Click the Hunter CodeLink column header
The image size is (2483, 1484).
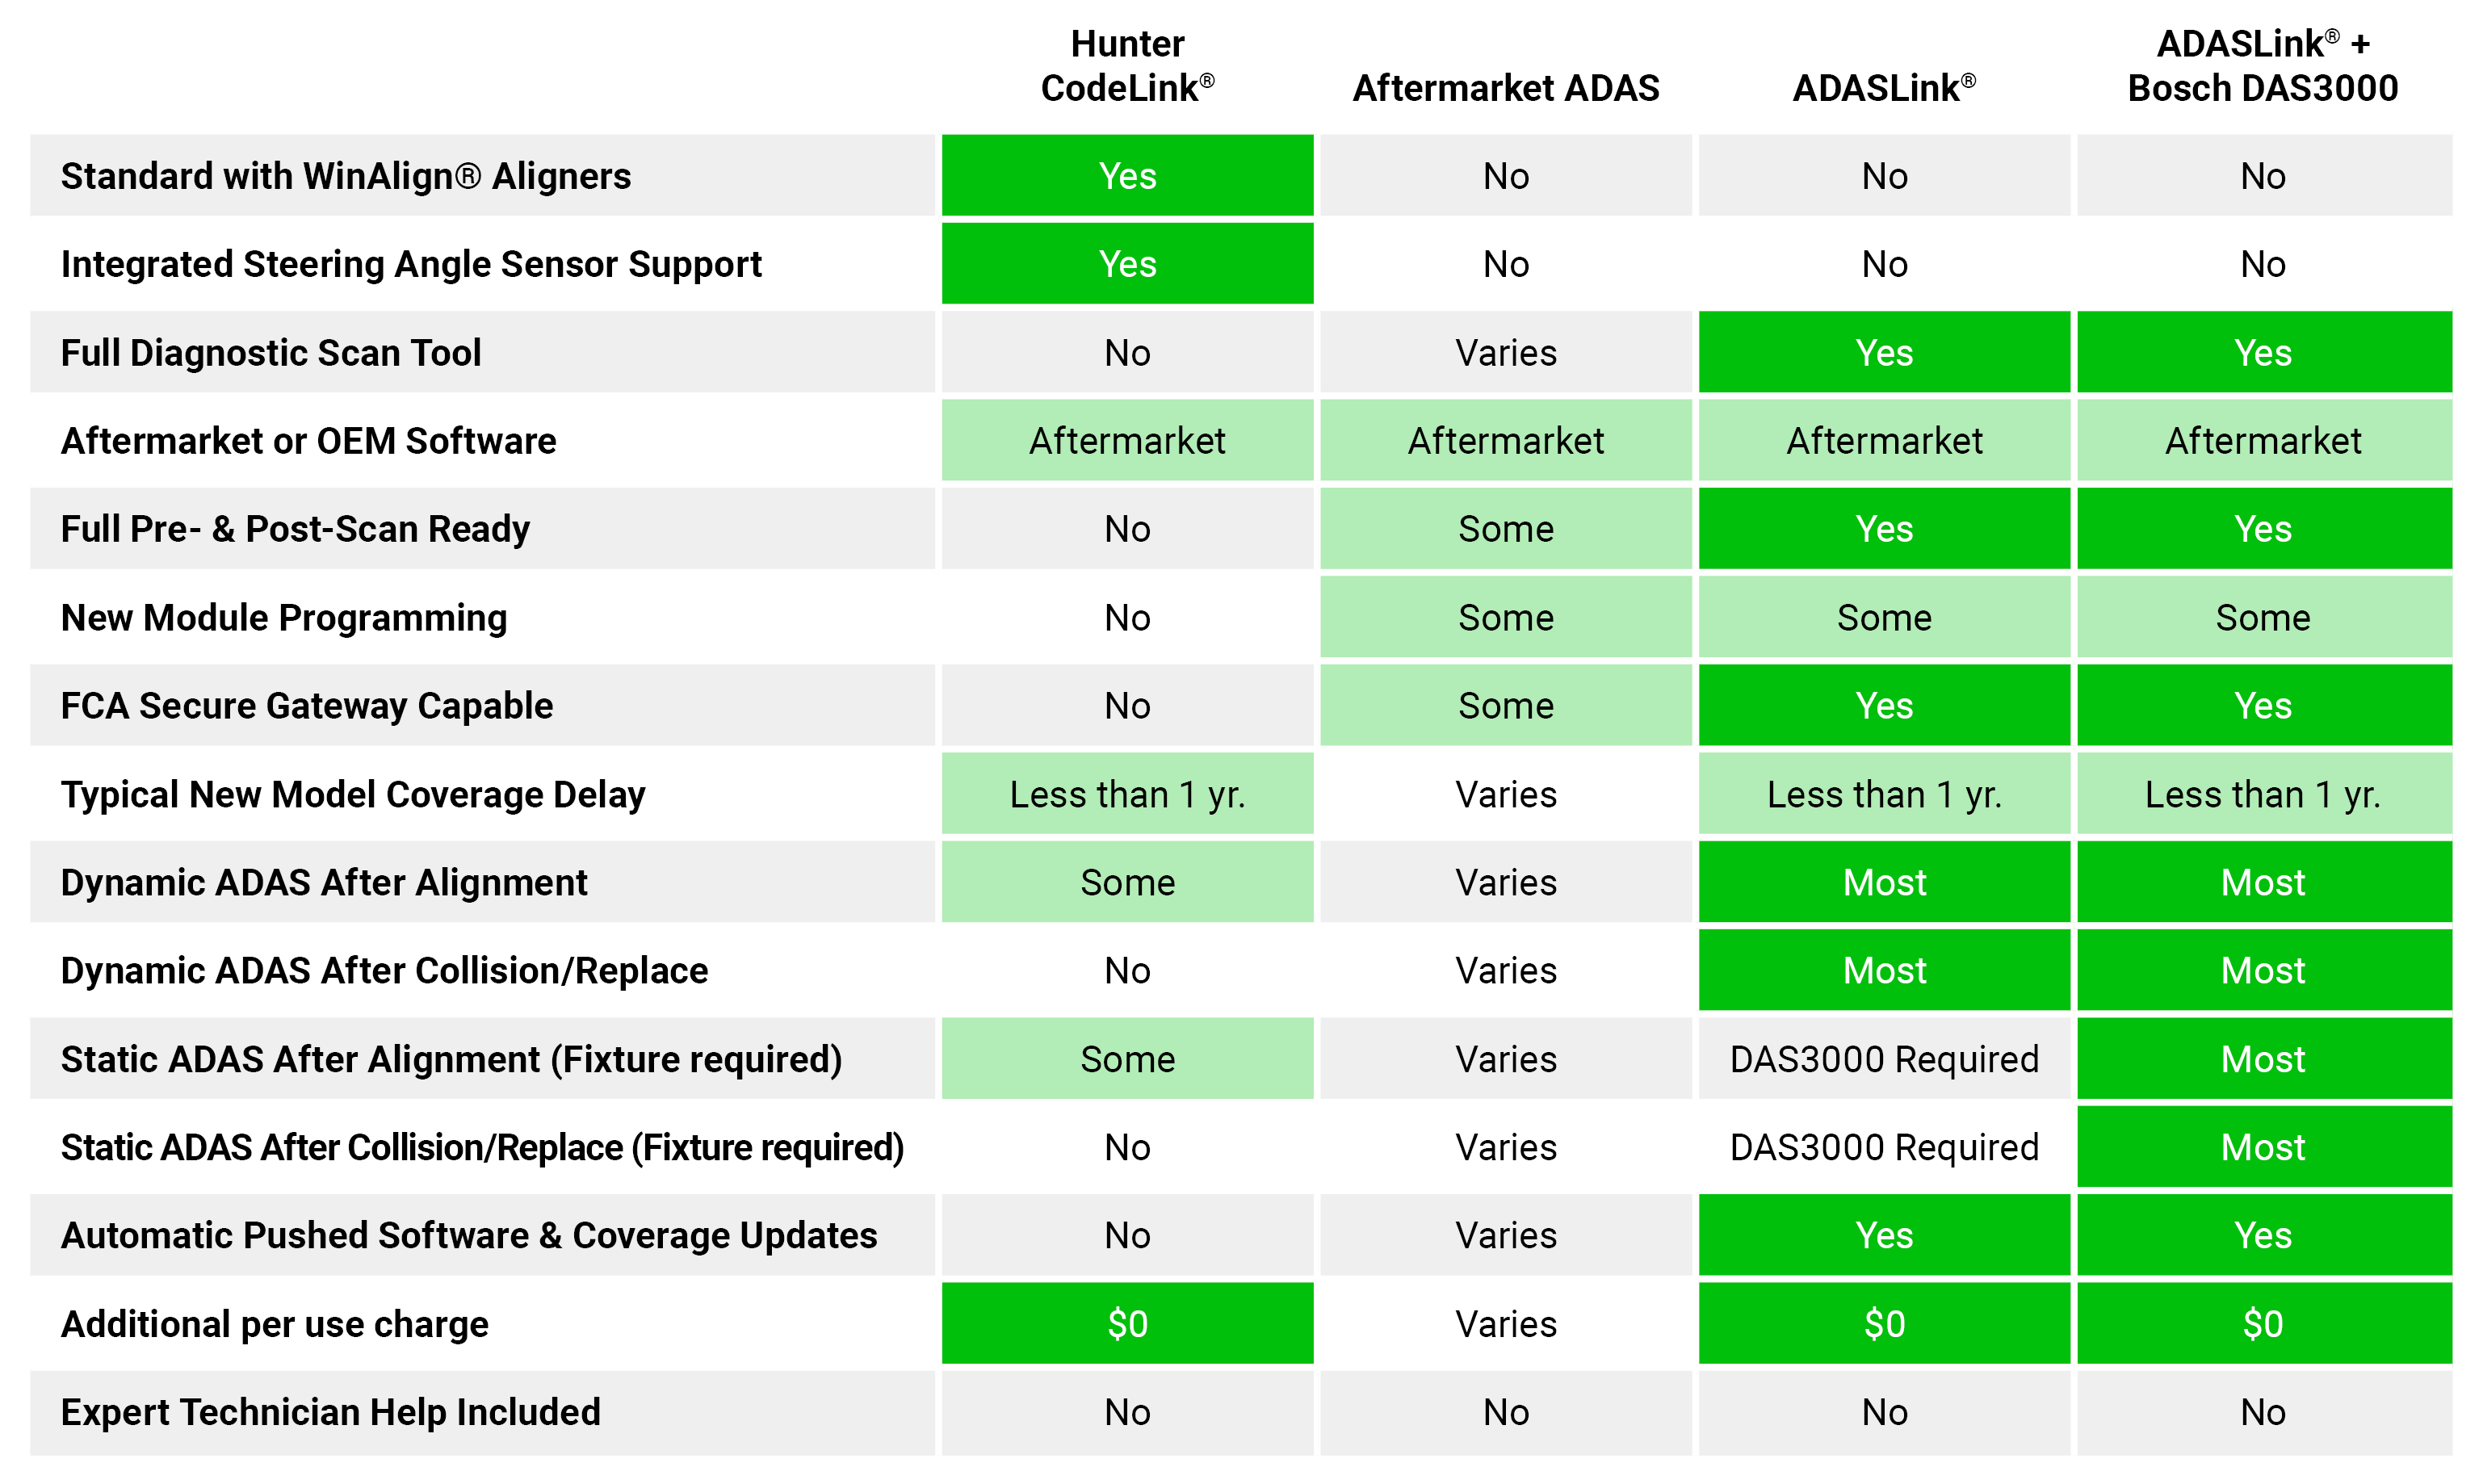click(x=1127, y=66)
